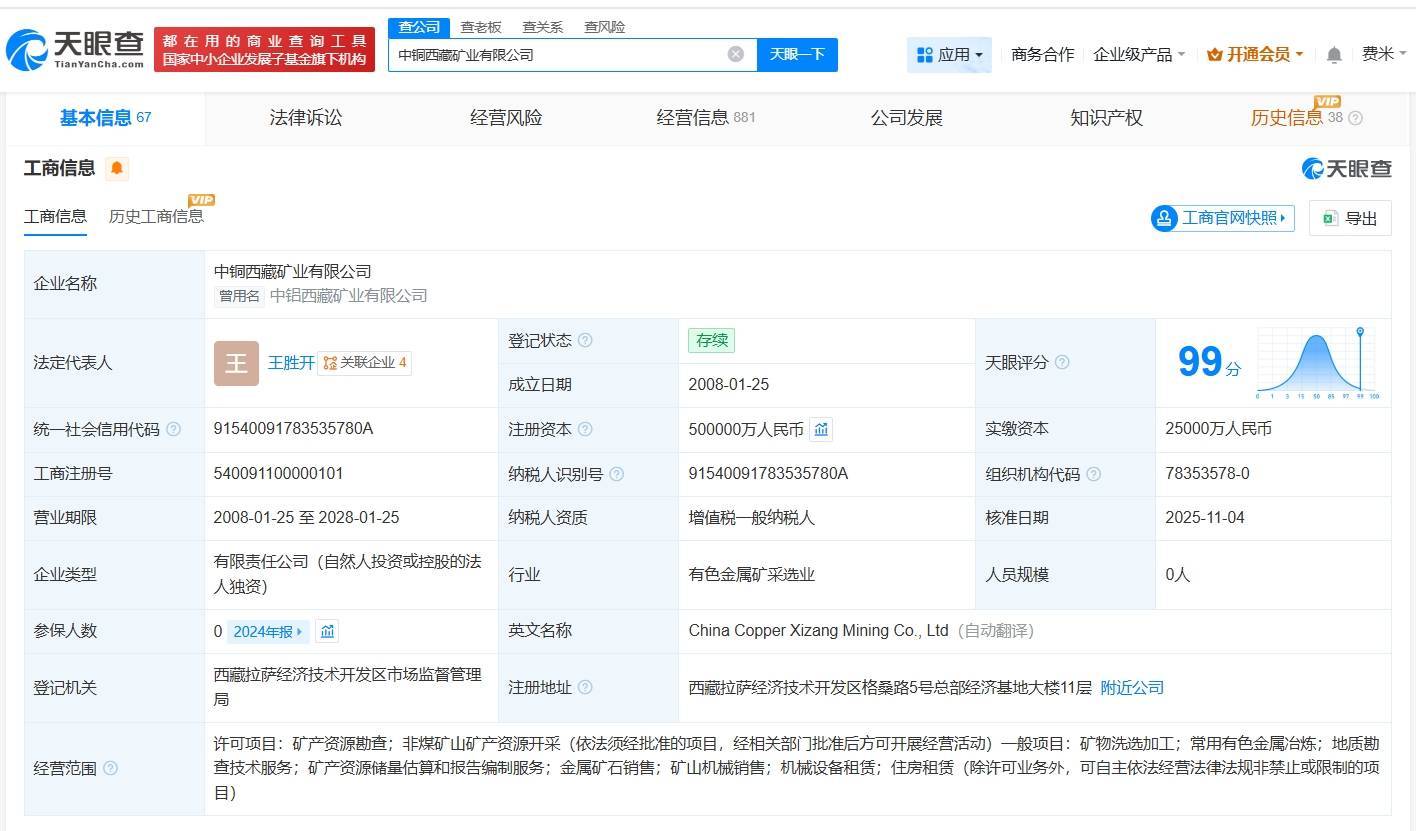Image resolution: width=1416 pixels, height=831 pixels.
Task: Click the chart icon next to 2024年报
Action: click(x=327, y=631)
